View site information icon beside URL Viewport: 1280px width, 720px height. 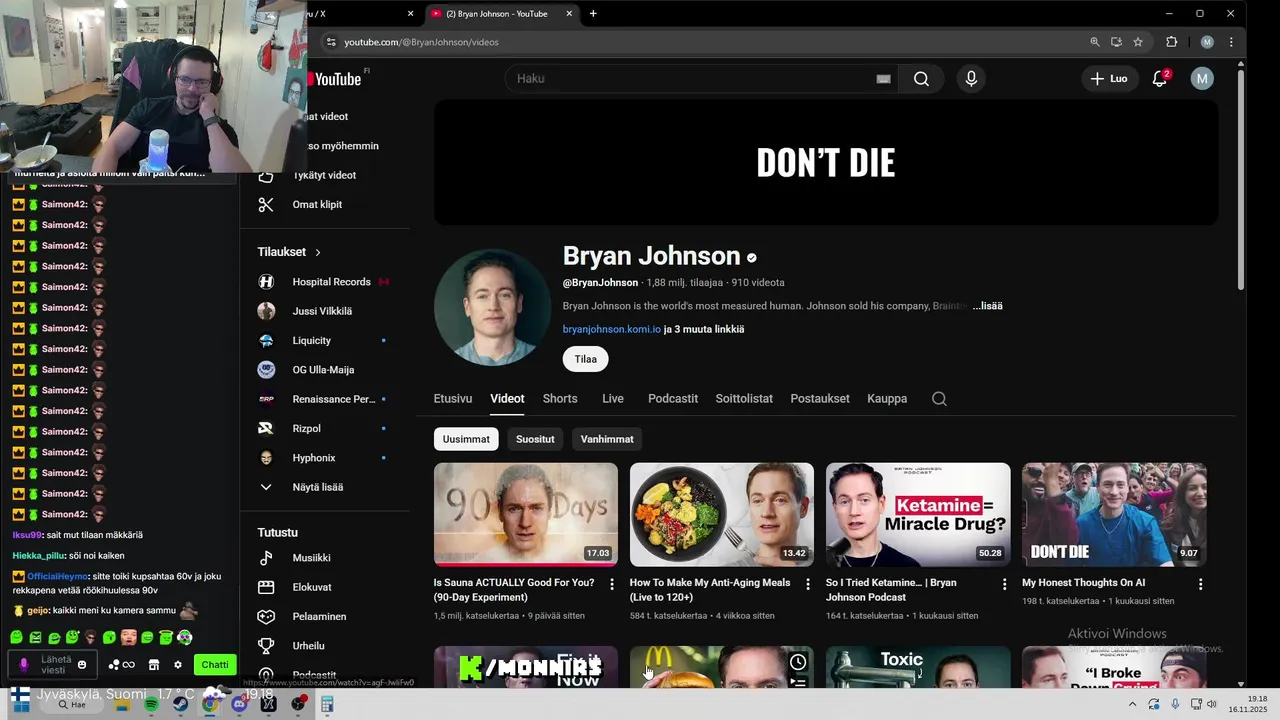(331, 42)
